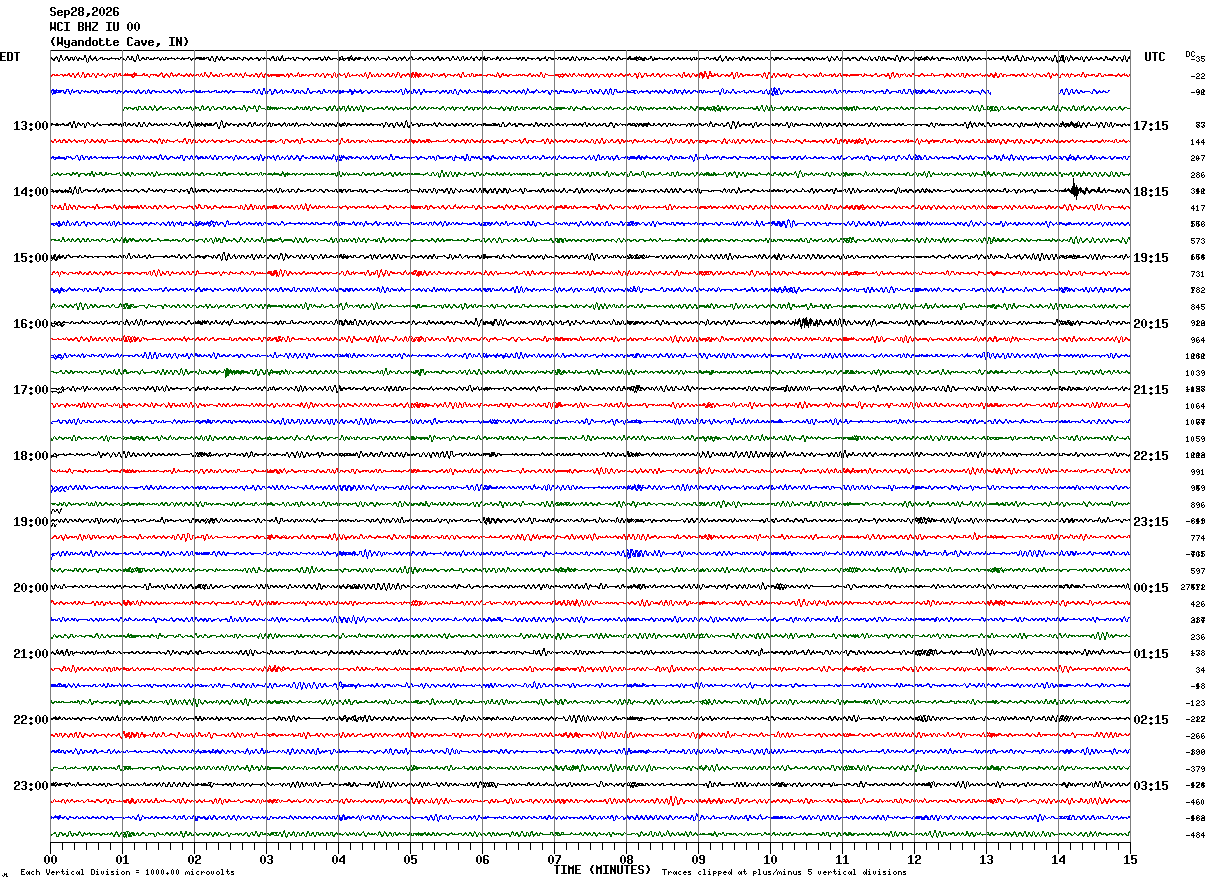Click the 23:00 EDT time label
Viewport: 1210px width, 886px height.
(x=31, y=785)
